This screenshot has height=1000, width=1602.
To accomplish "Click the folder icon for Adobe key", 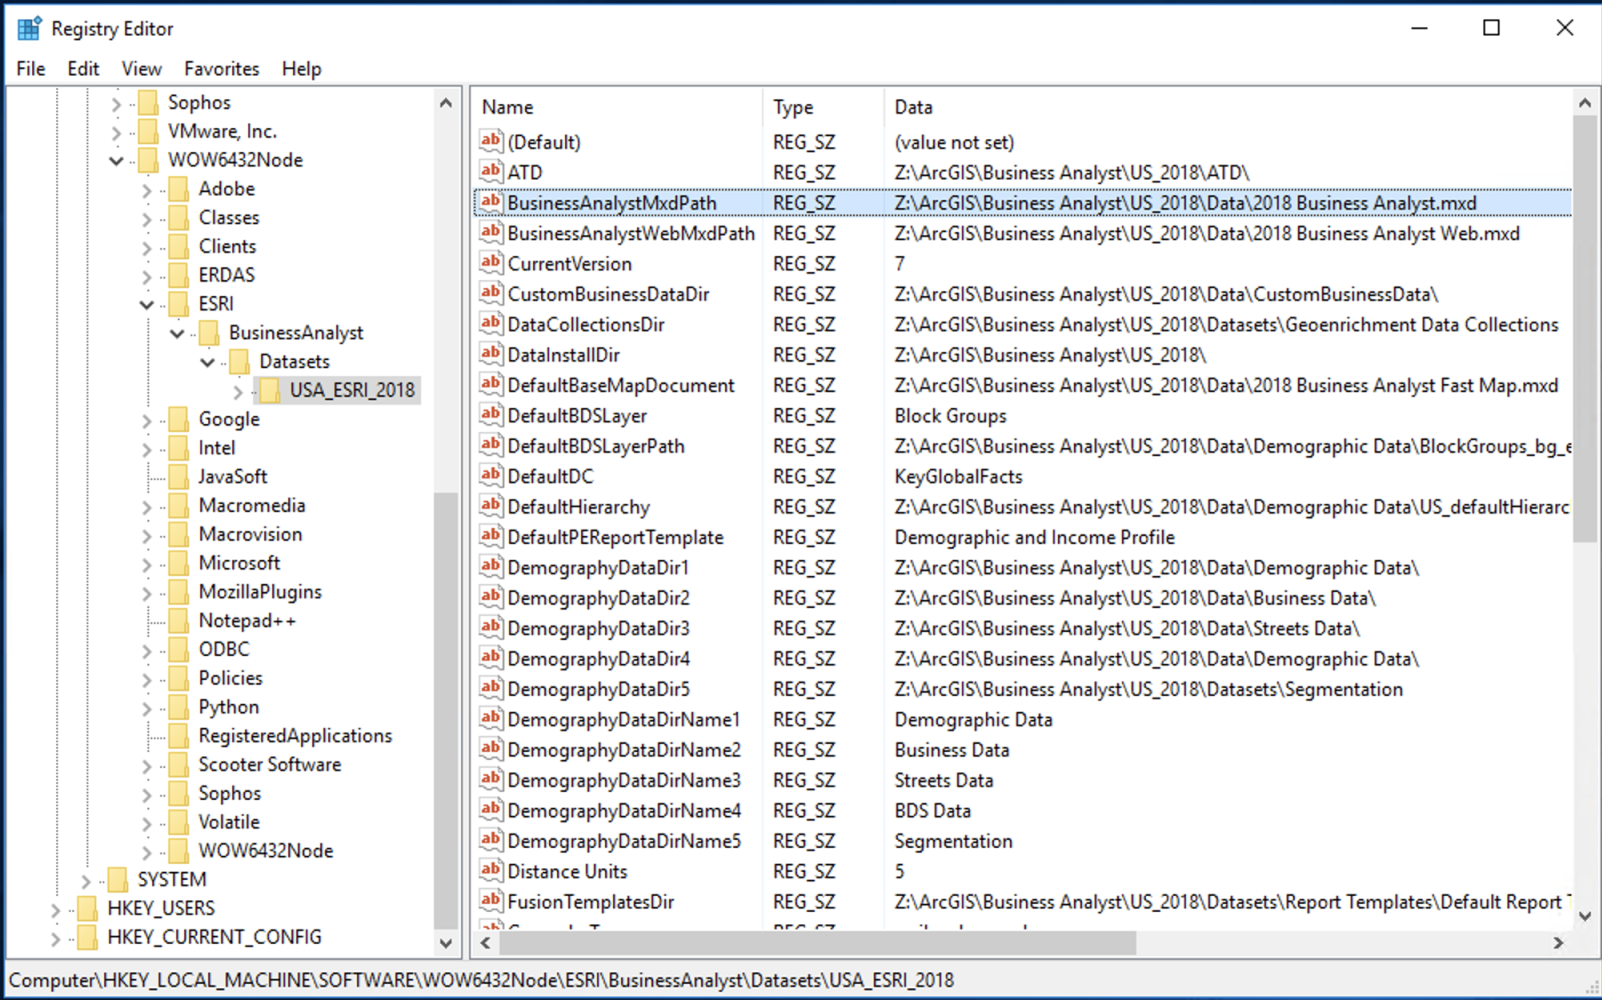I will coord(179,189).
